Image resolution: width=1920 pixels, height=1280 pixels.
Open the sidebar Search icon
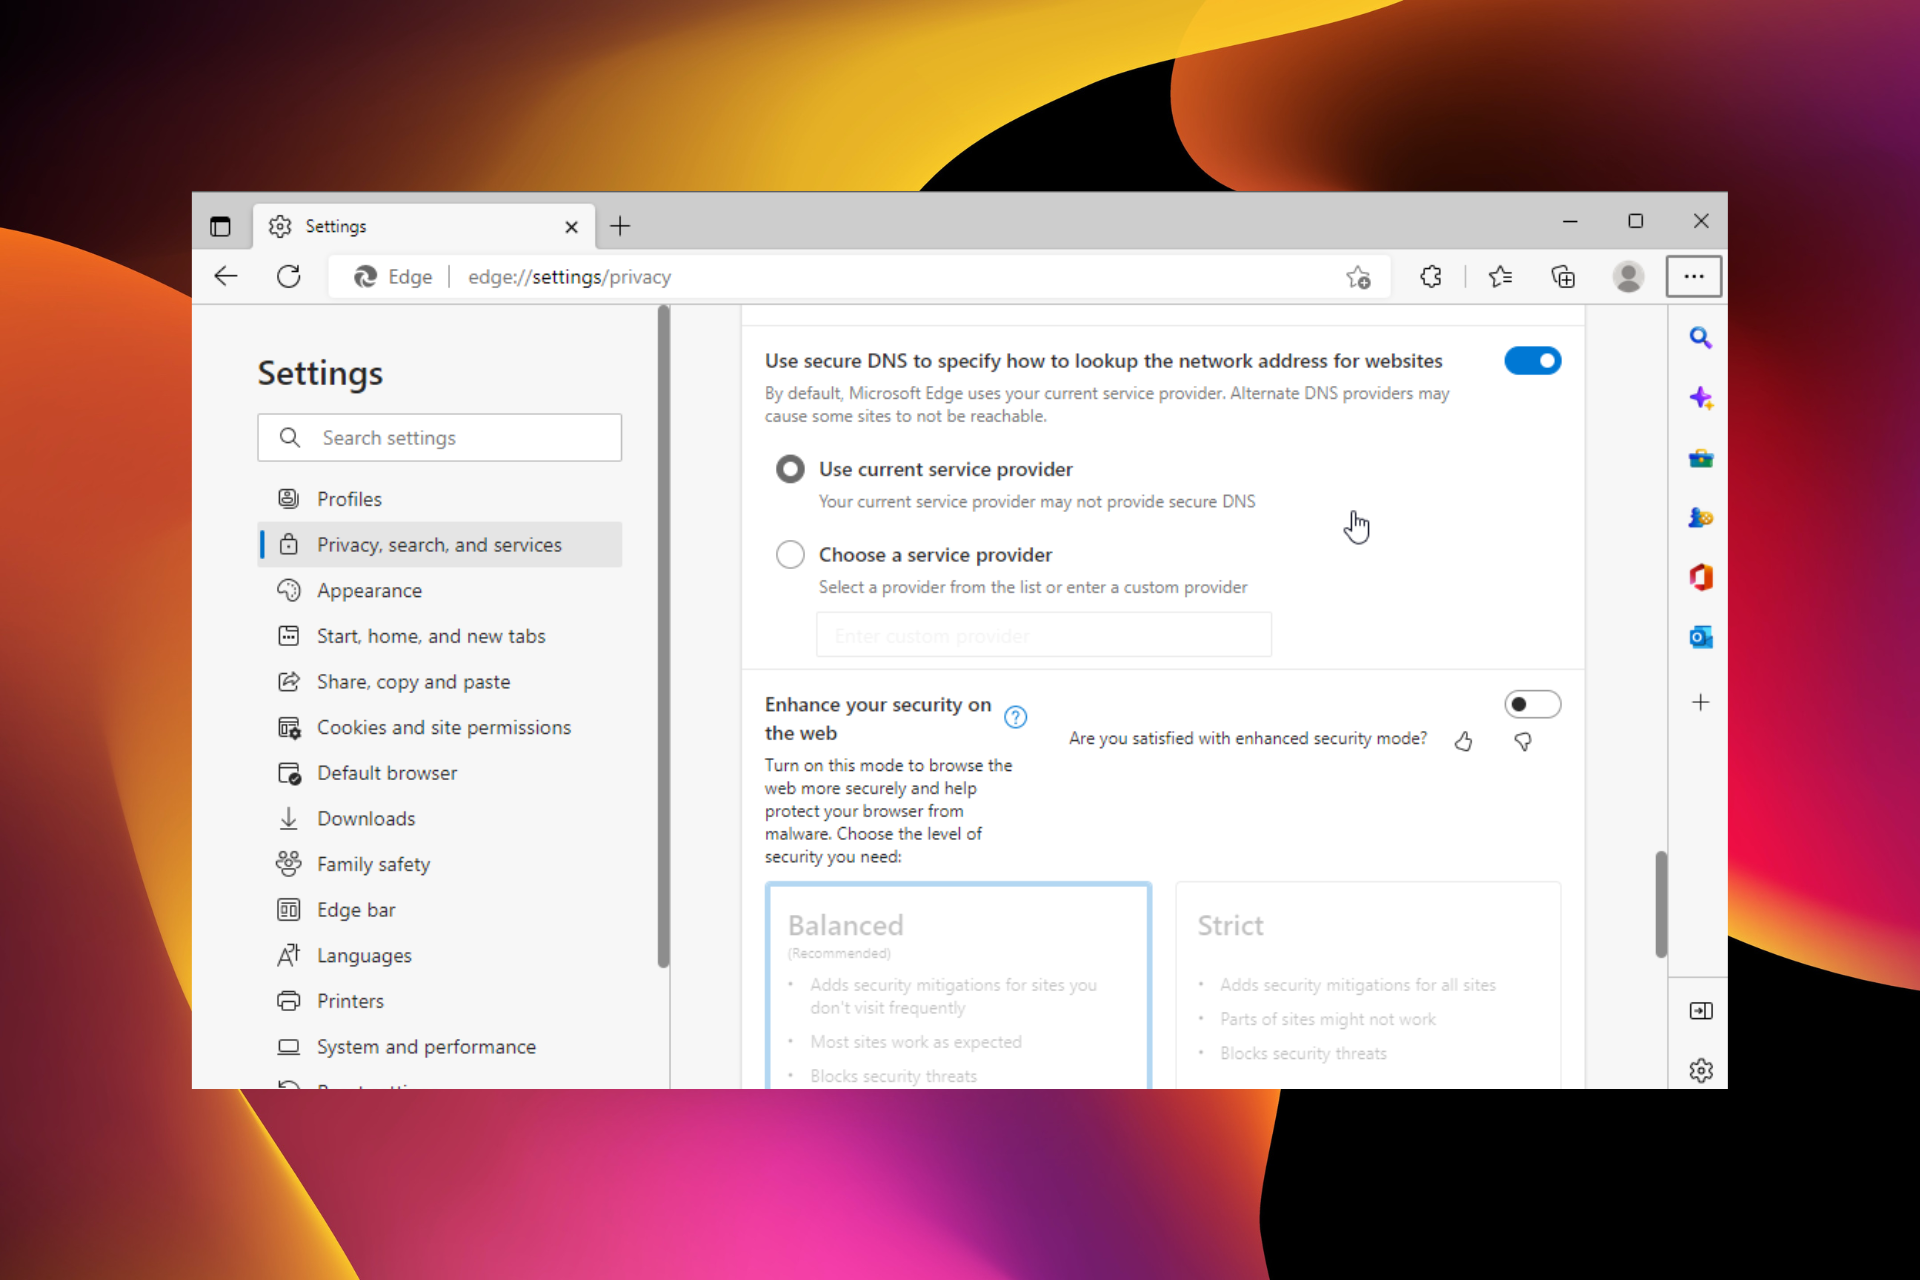pyautogui.click(x=1700, y=338)
